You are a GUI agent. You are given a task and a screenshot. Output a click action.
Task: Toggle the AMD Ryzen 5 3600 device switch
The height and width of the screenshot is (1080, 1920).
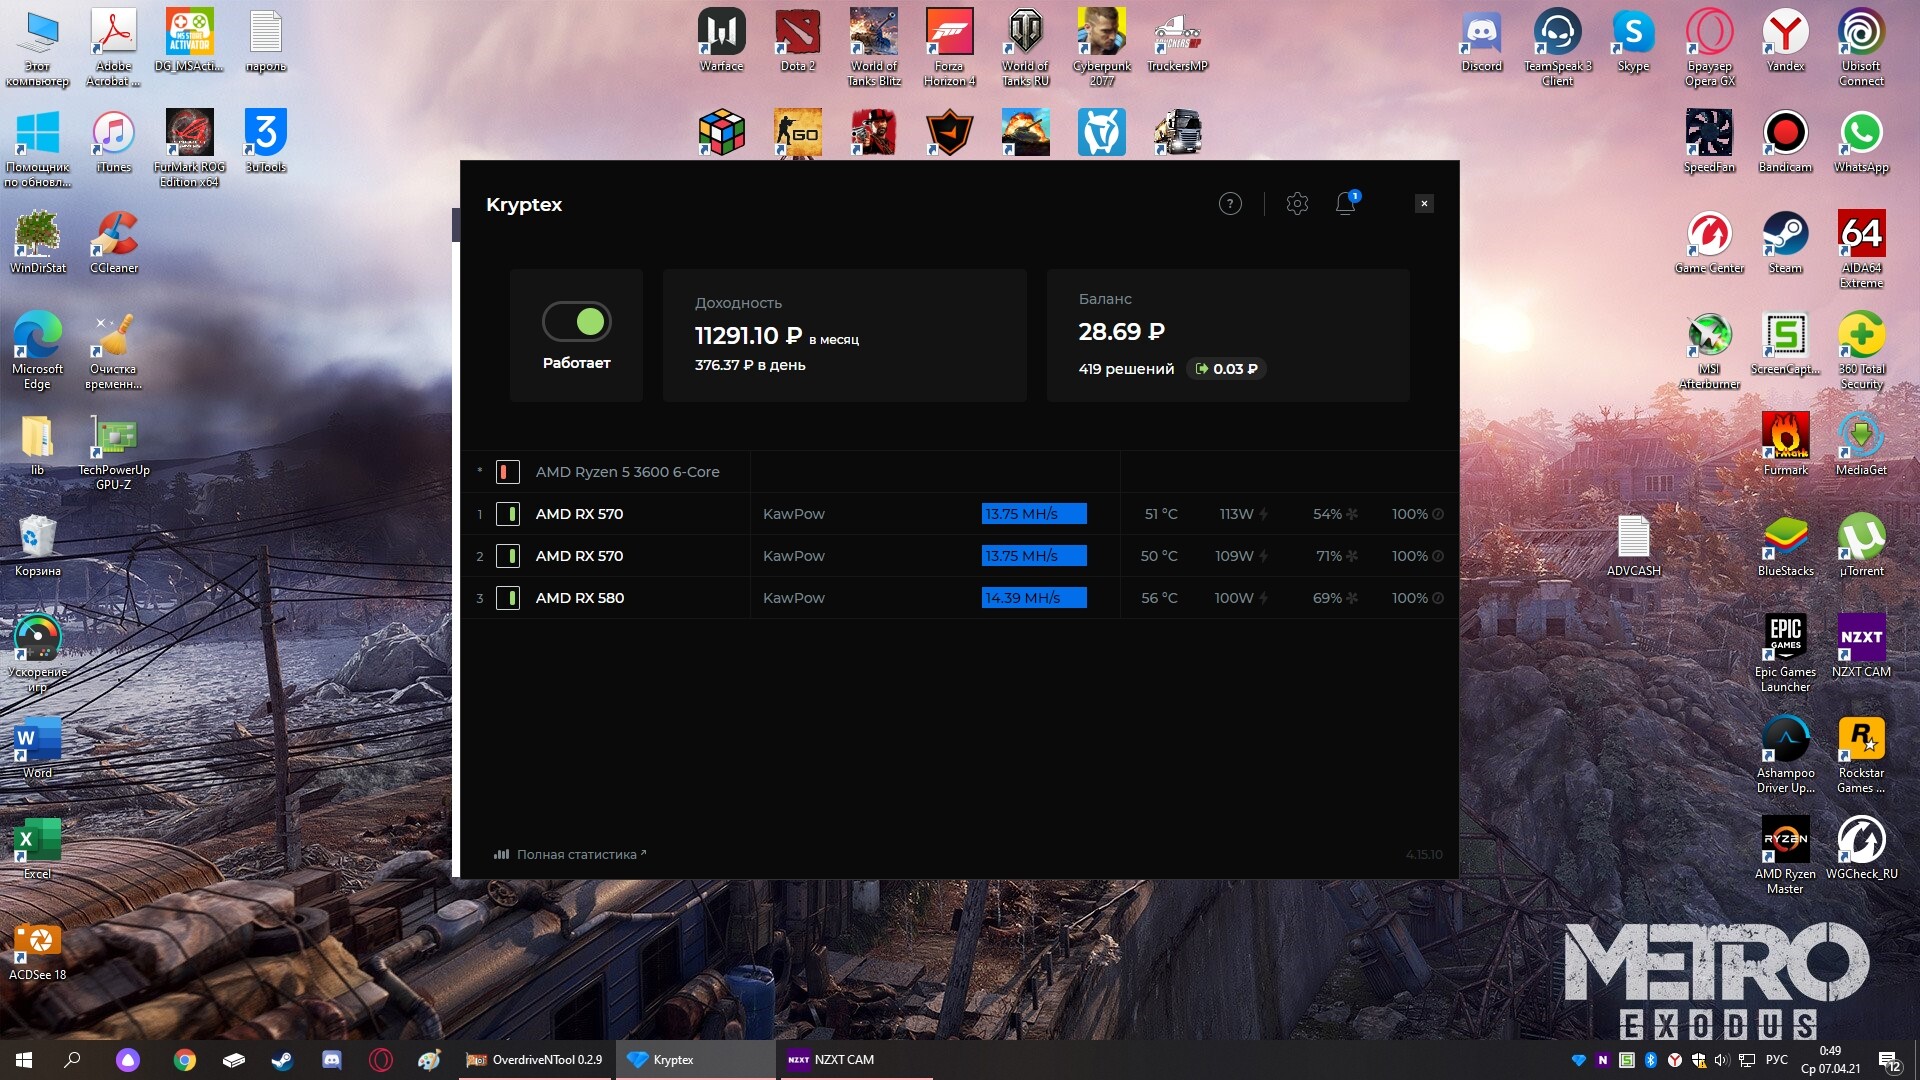(508, 472)
